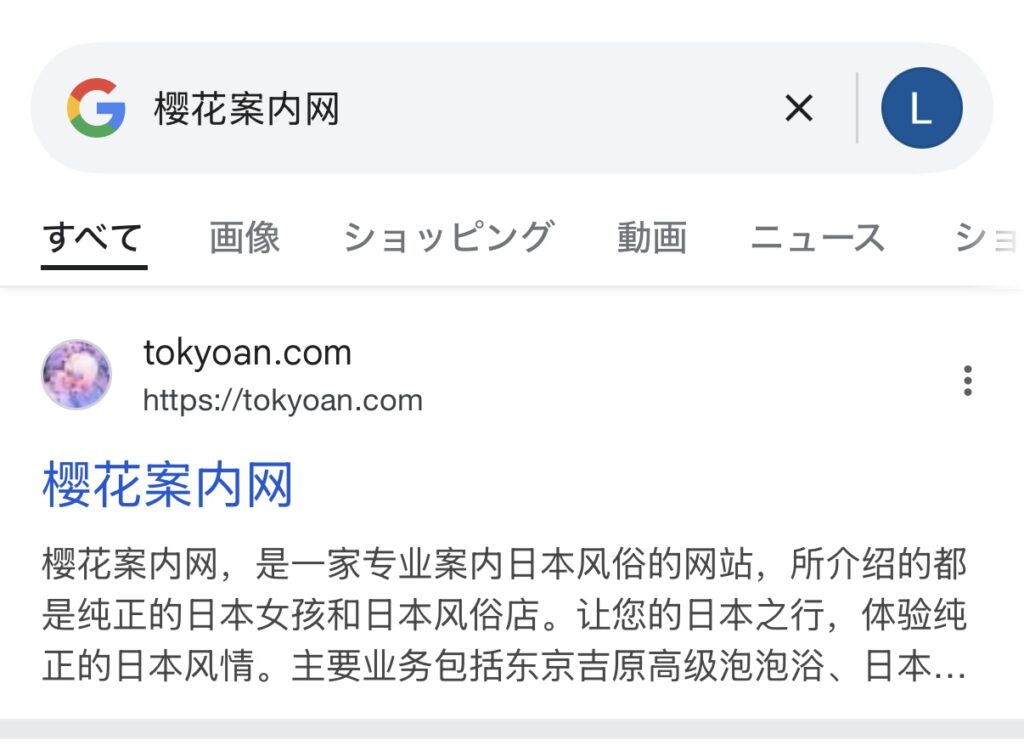This screenshot has width=1024, height=751.
Task: Open the three-dot menu for tokyoan.com result
Action: 968,380
